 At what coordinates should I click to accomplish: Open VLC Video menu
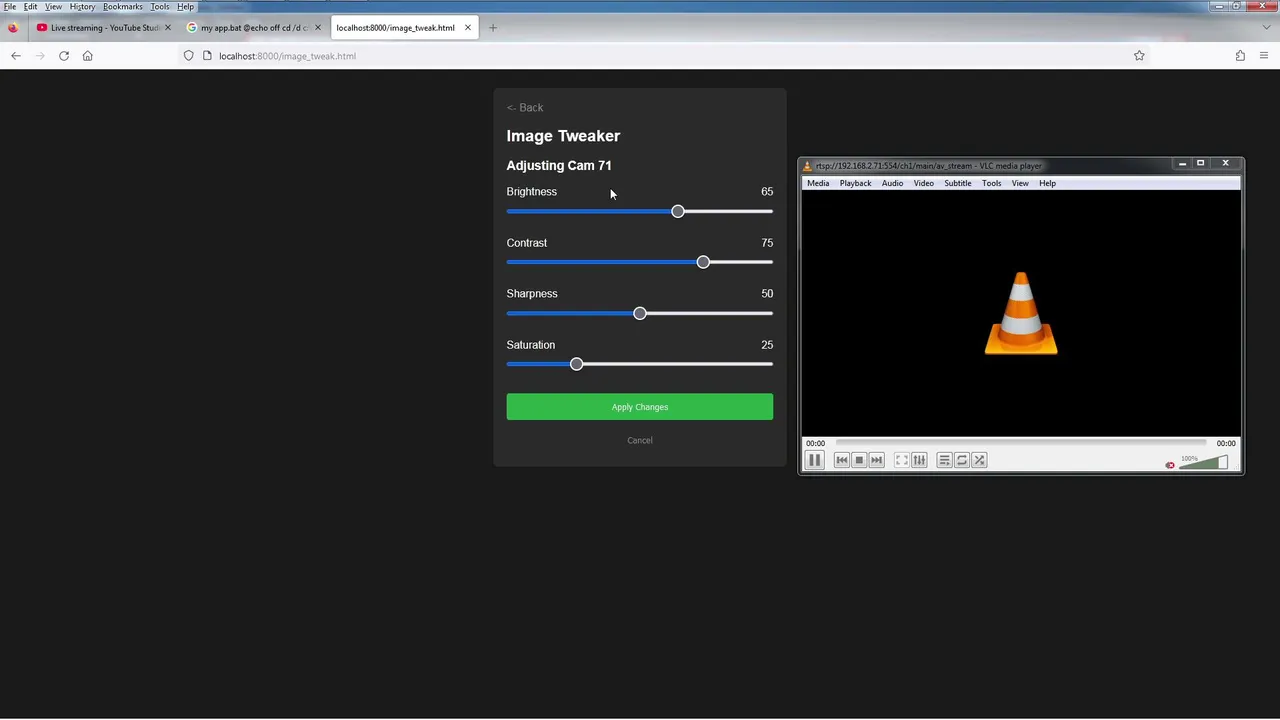click(924, 183)
